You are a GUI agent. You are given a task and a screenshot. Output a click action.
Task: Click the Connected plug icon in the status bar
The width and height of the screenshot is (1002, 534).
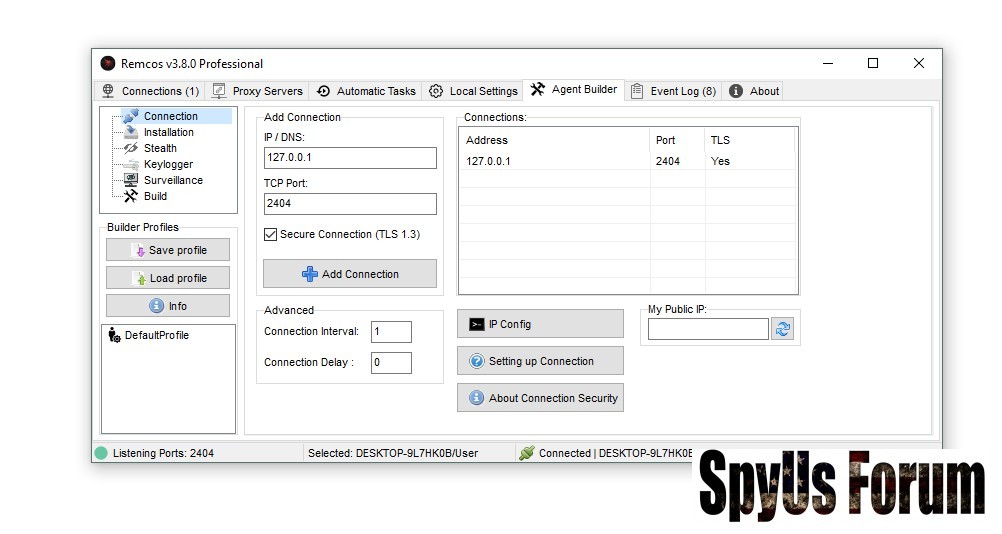526,453
